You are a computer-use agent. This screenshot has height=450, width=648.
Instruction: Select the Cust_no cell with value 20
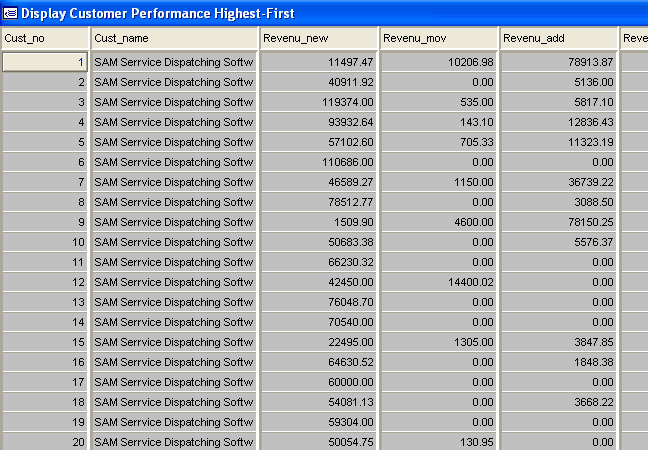click(45, 442)
